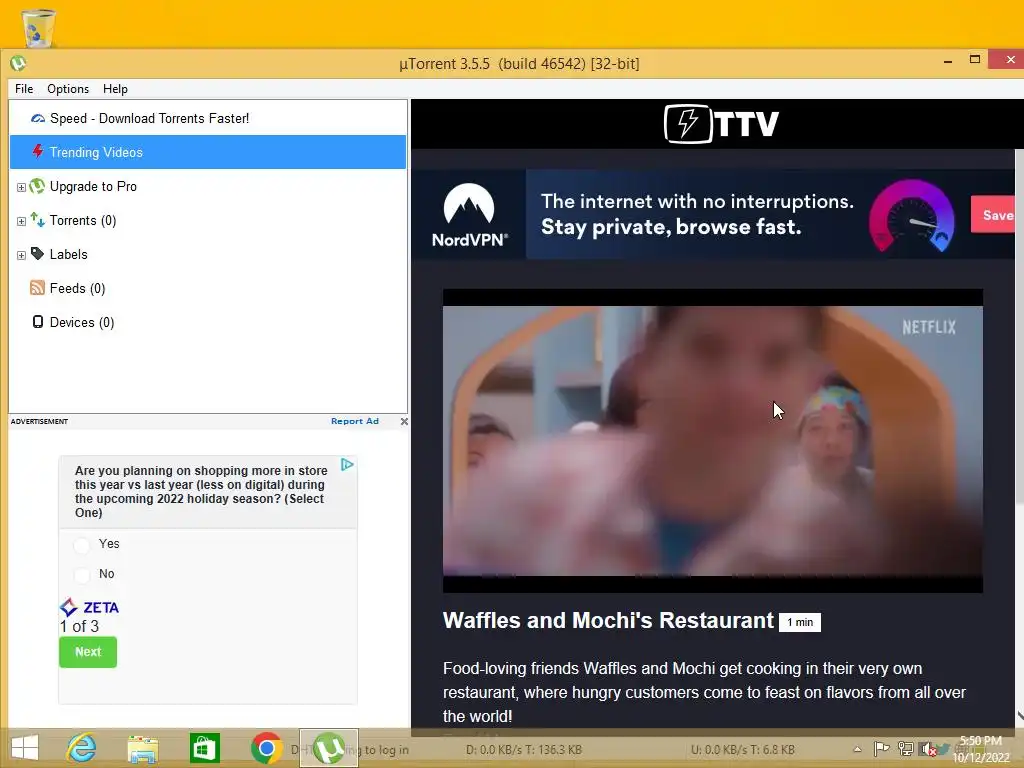Click the 1 min duration badge
Viewport: 1024px width, 768px height.
click(799, 622)
